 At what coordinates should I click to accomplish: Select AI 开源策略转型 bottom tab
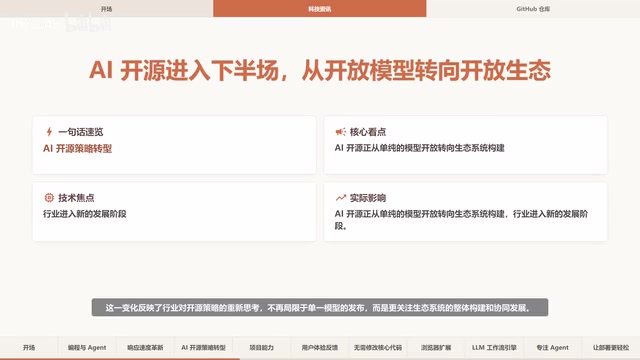tap(203, 347)
